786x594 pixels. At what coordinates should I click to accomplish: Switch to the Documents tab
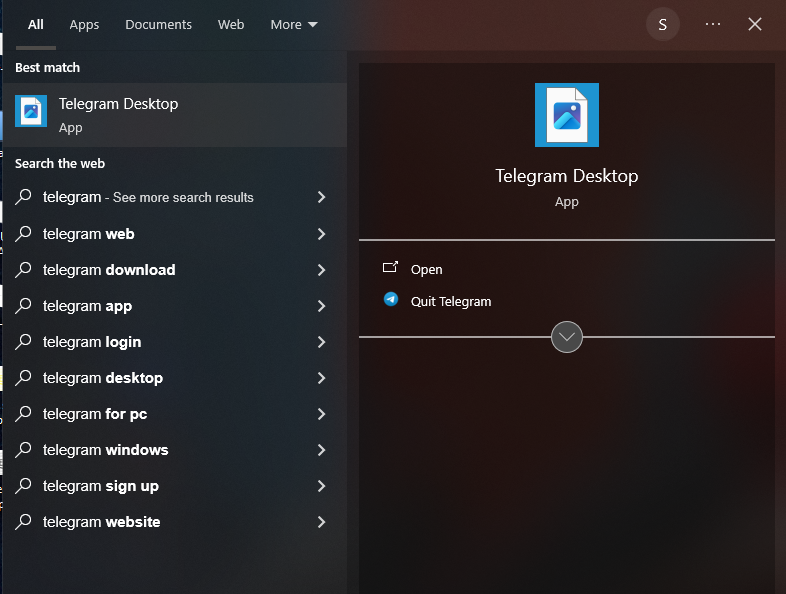click(x=158, y=25)
